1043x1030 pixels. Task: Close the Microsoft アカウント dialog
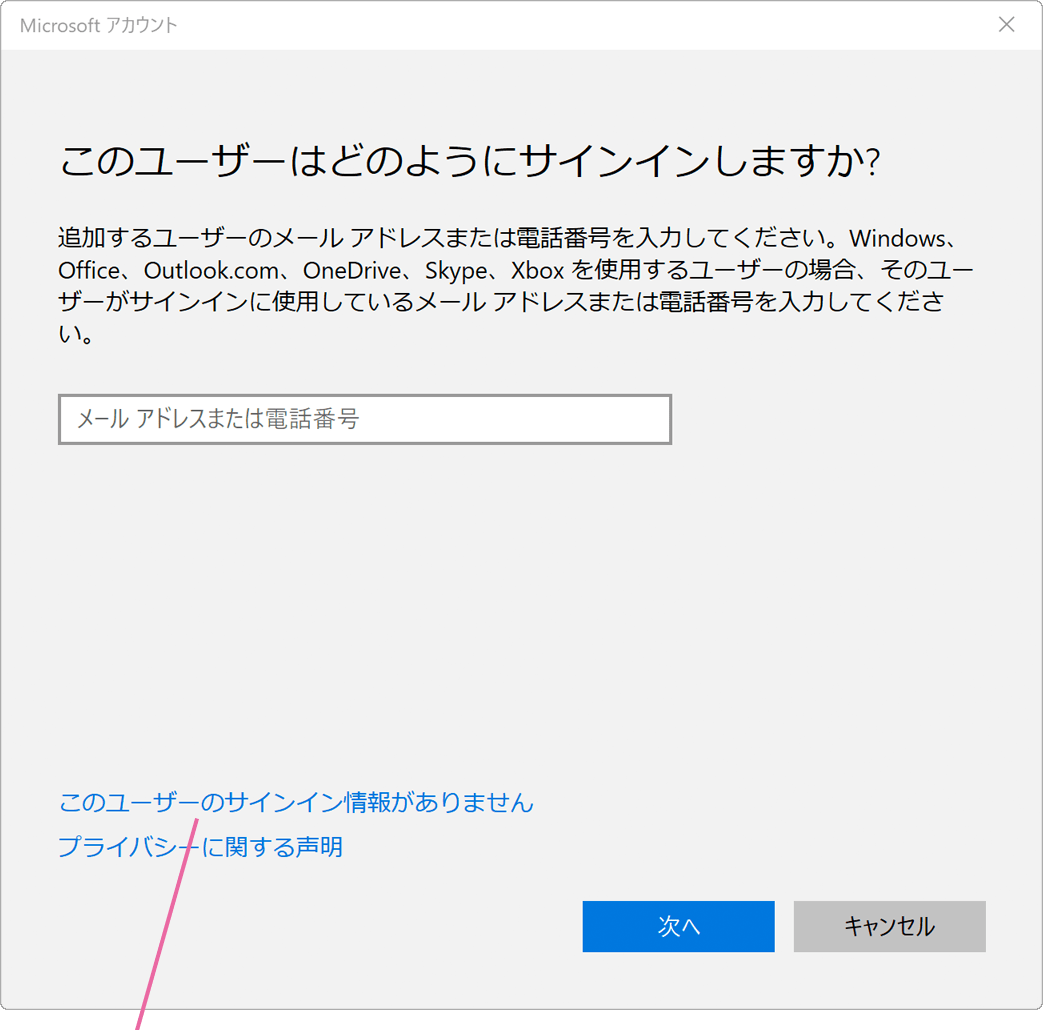[1006, 25]
